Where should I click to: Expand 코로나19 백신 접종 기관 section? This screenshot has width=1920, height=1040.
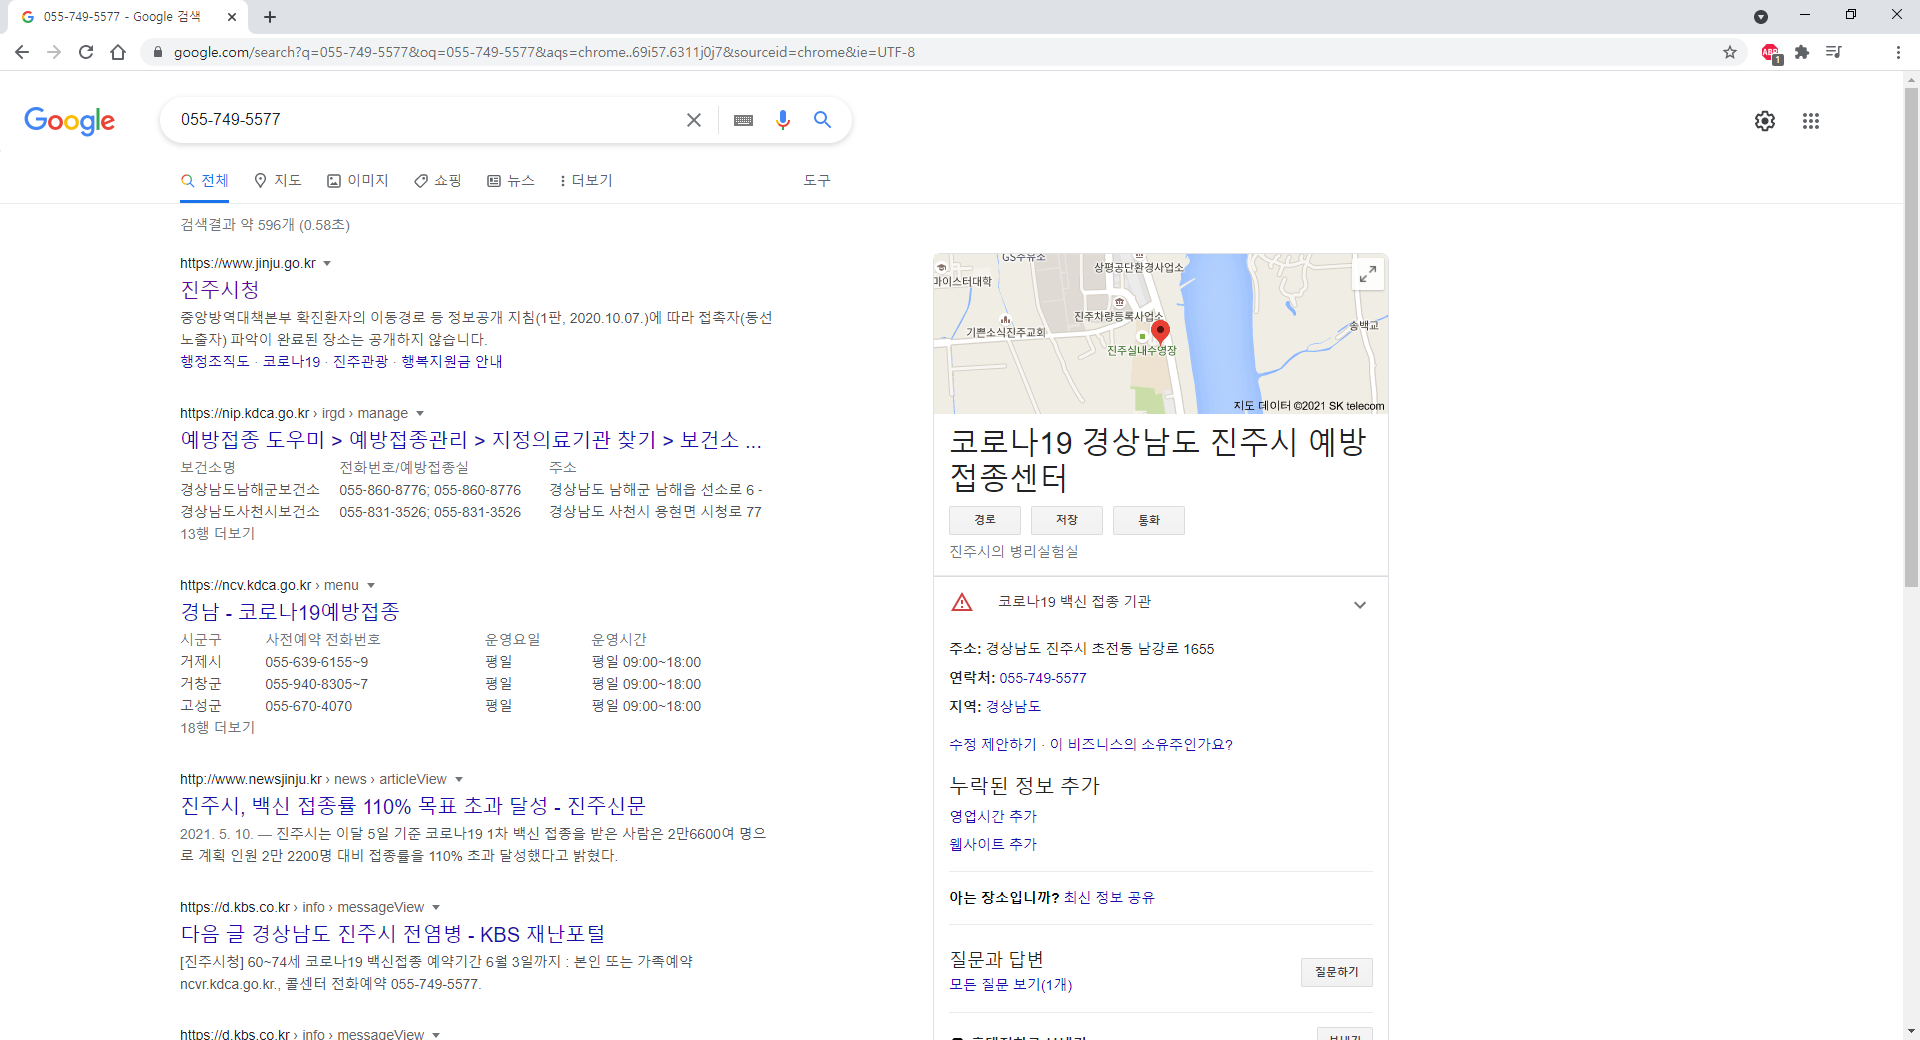(x=1360, y=604)
